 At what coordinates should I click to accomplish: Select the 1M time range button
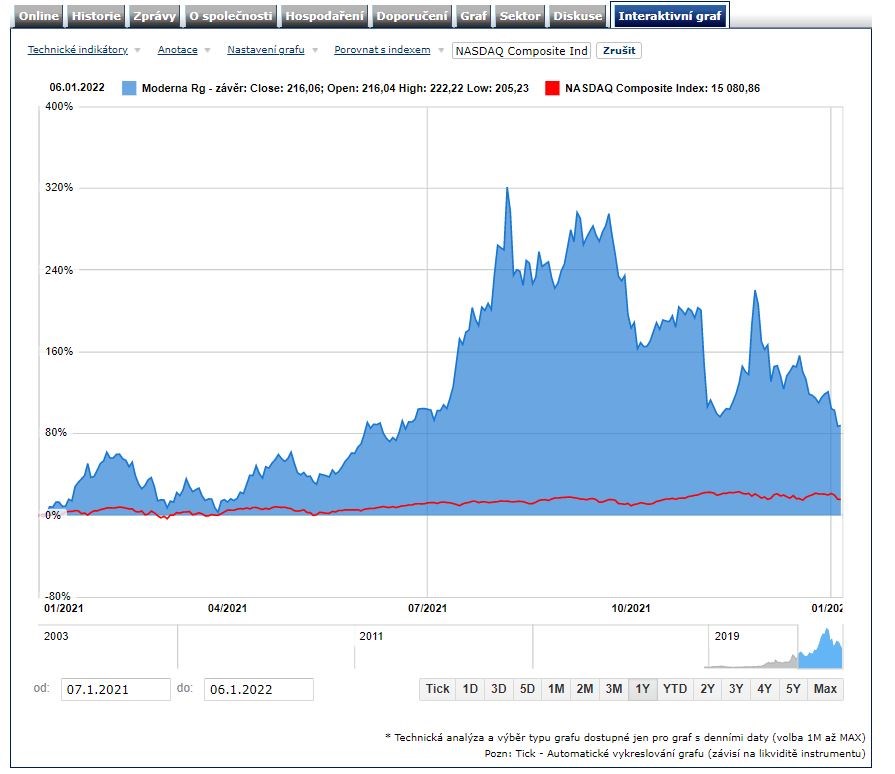(556, 689)
